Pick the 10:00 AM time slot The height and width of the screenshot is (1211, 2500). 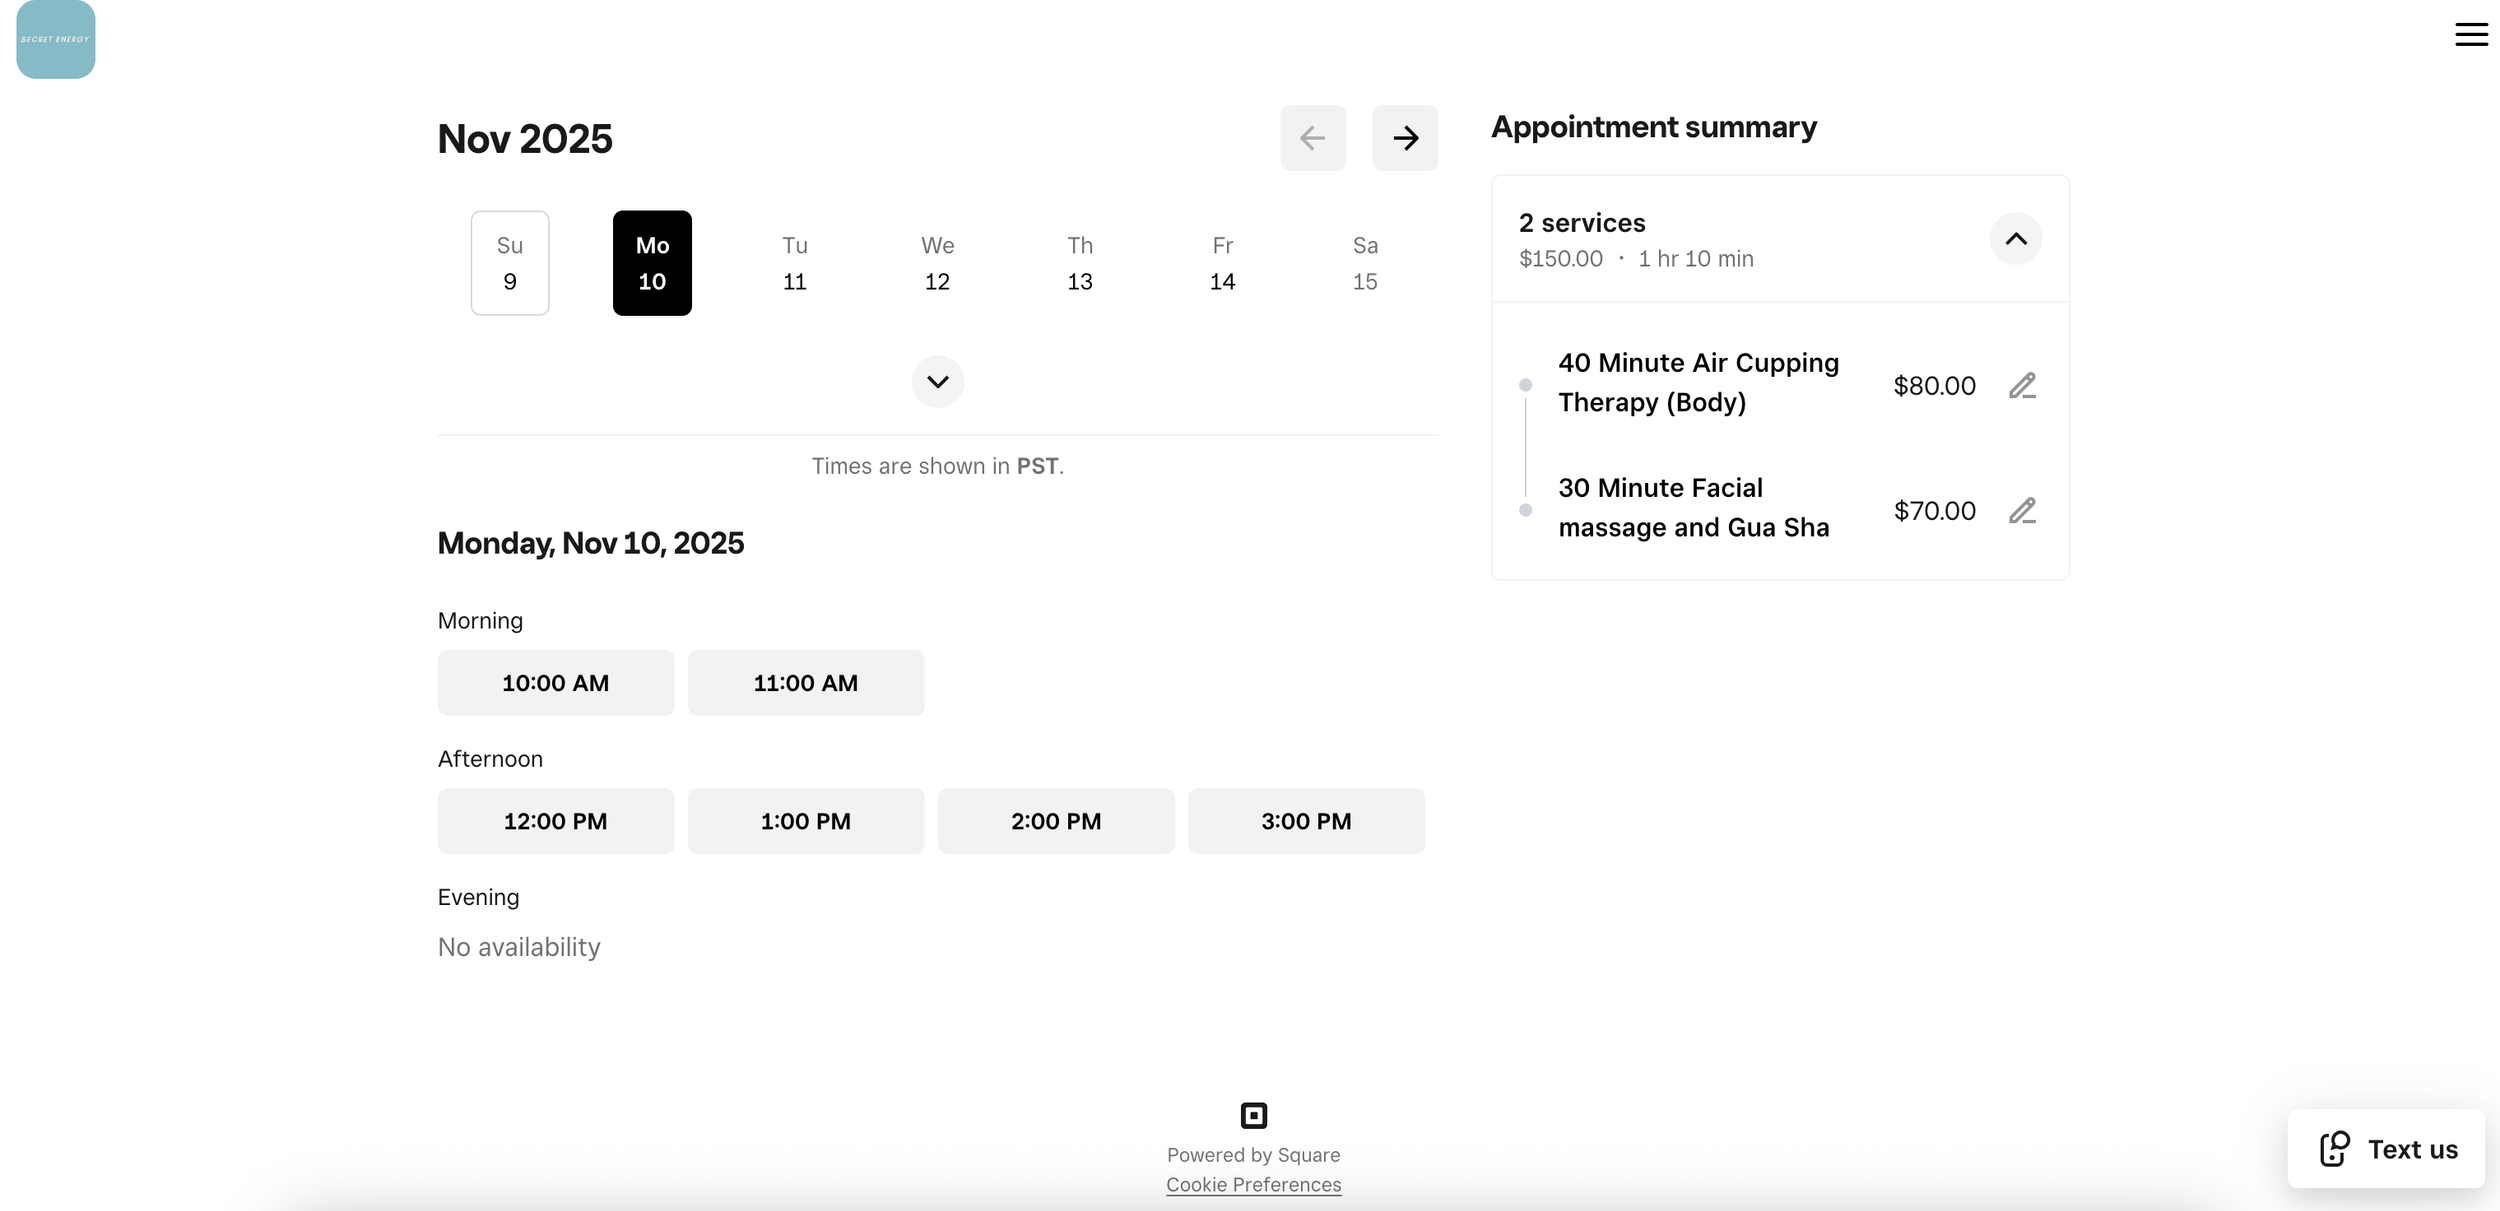click(x=555, y=683)
